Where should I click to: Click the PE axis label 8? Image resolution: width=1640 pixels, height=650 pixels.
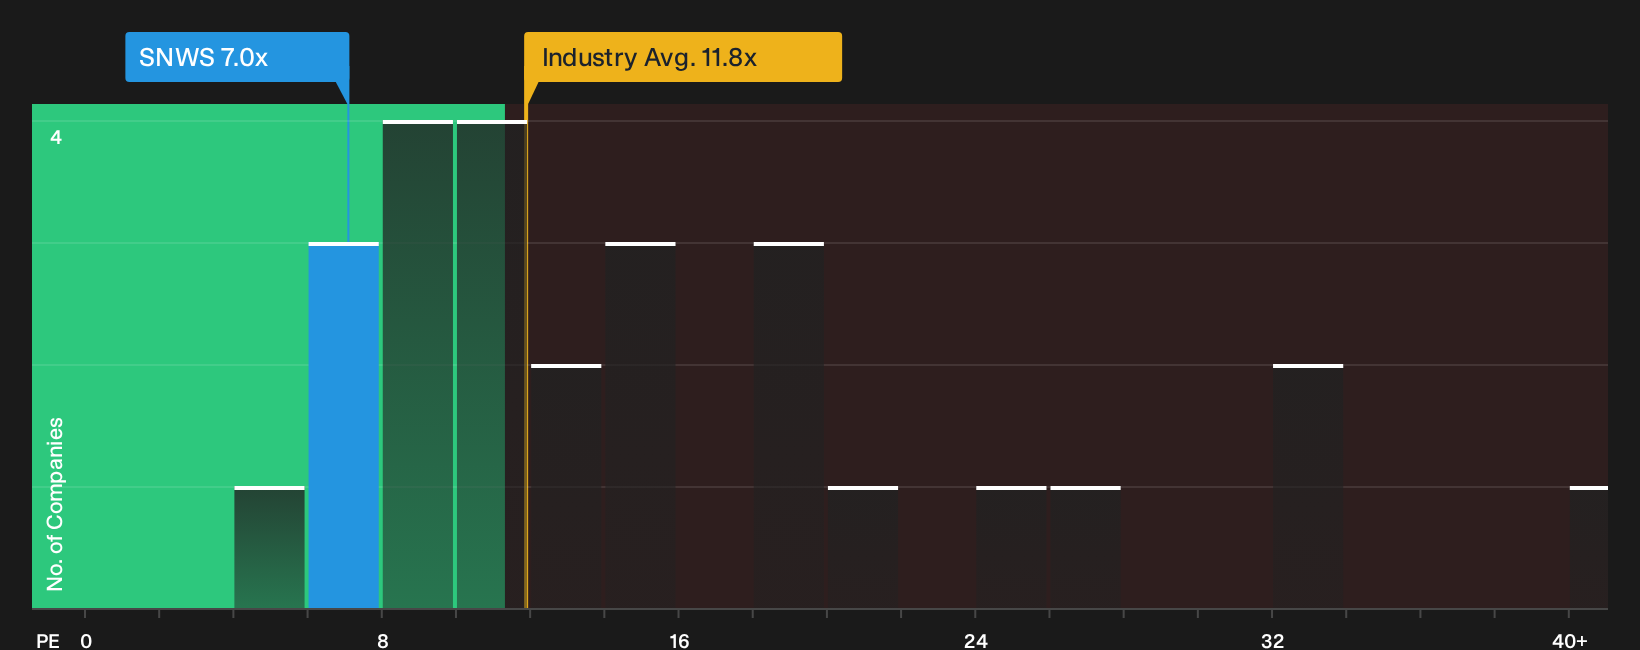383,640
